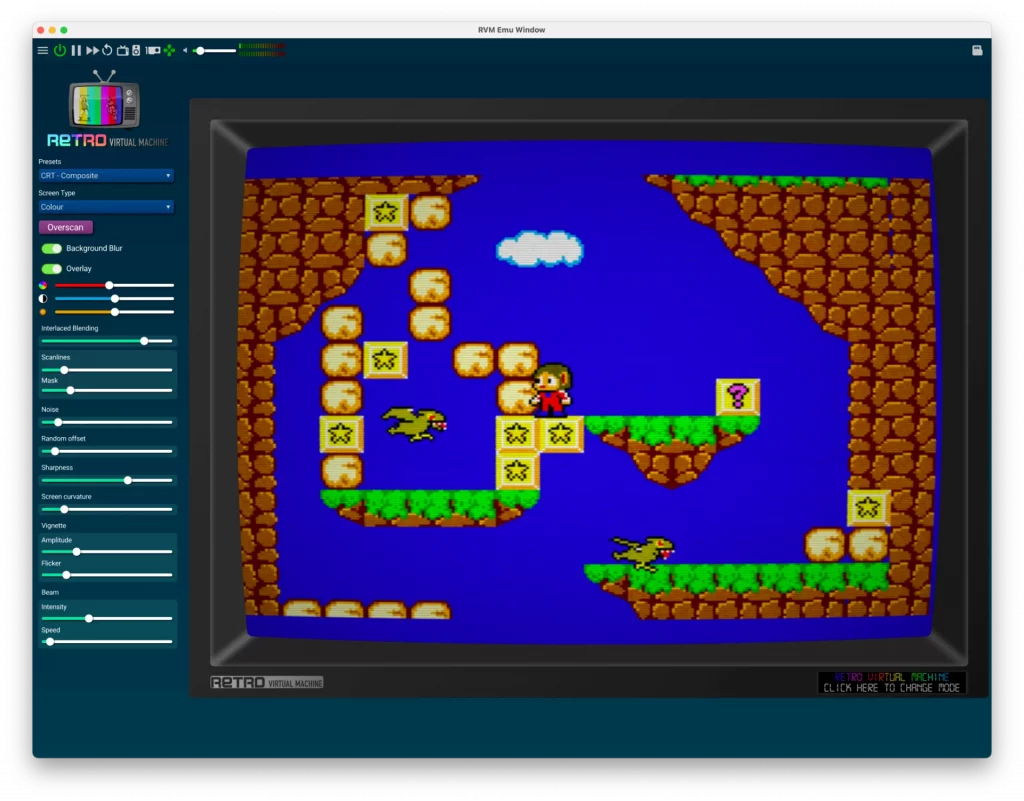Click the colour wheel icon beside the red slider
The width and height of the screenshot is (1024, 801).
coord(43,285)
